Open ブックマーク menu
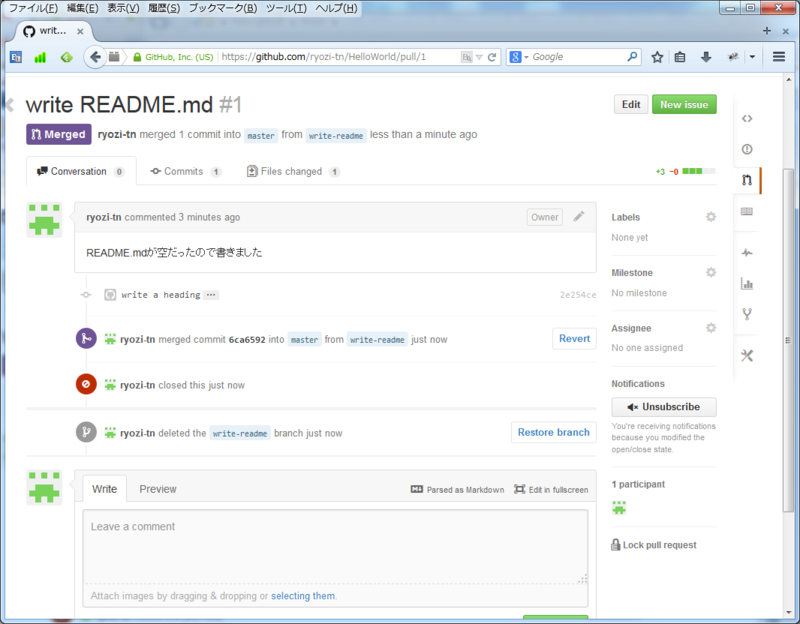800x624 pixels. (x=223, y=8)
